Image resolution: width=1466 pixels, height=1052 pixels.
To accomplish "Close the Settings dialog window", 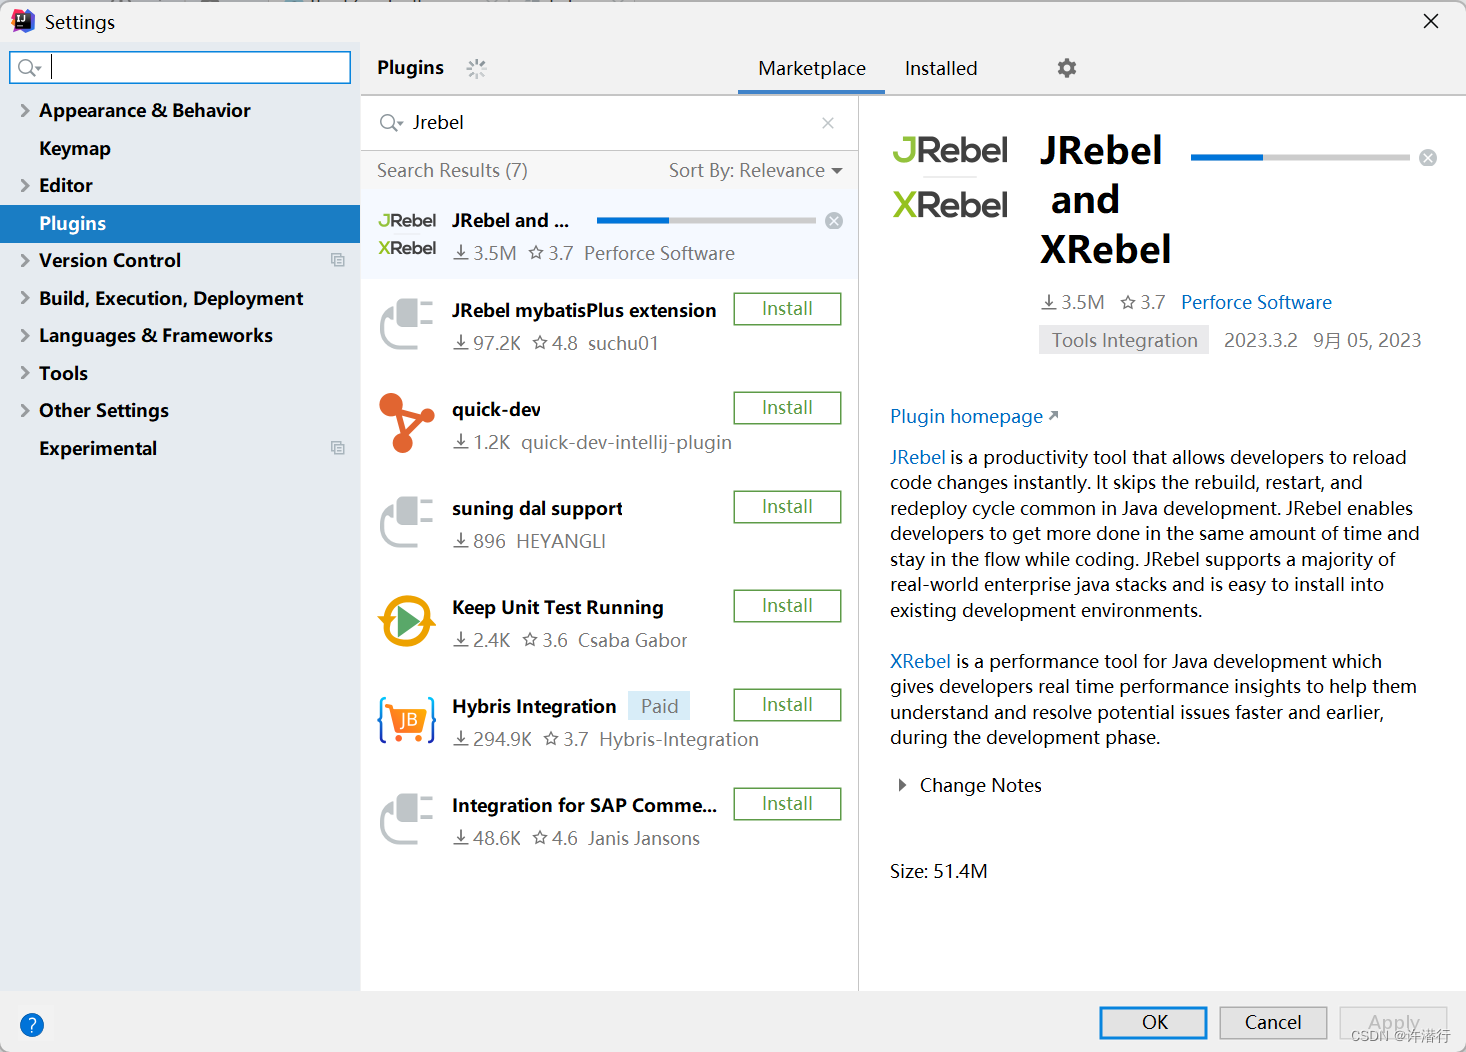I will click(x=1431, y=21).
